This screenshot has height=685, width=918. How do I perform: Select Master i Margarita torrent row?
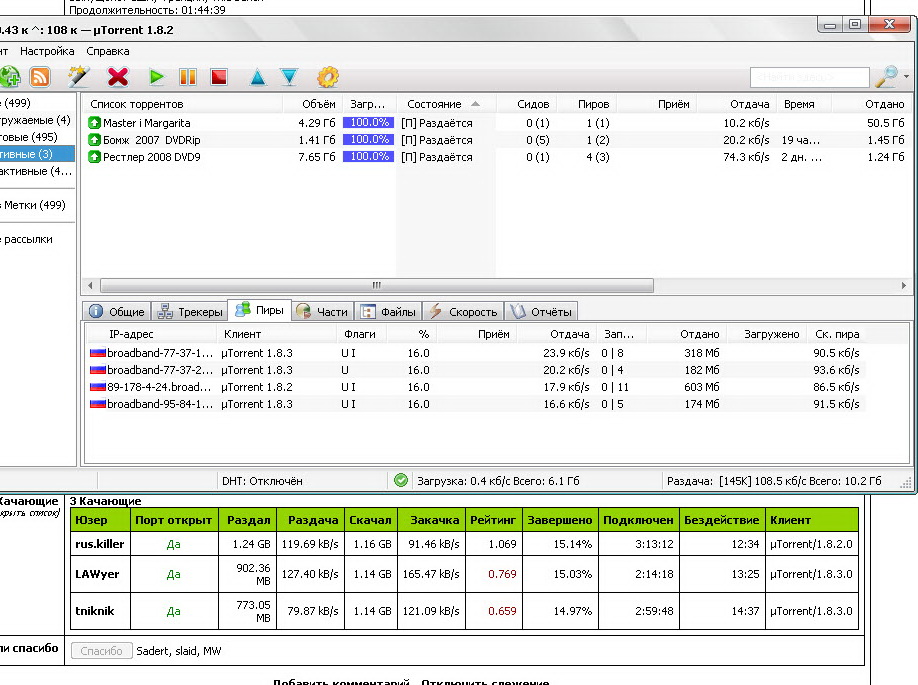pos(496,123)
